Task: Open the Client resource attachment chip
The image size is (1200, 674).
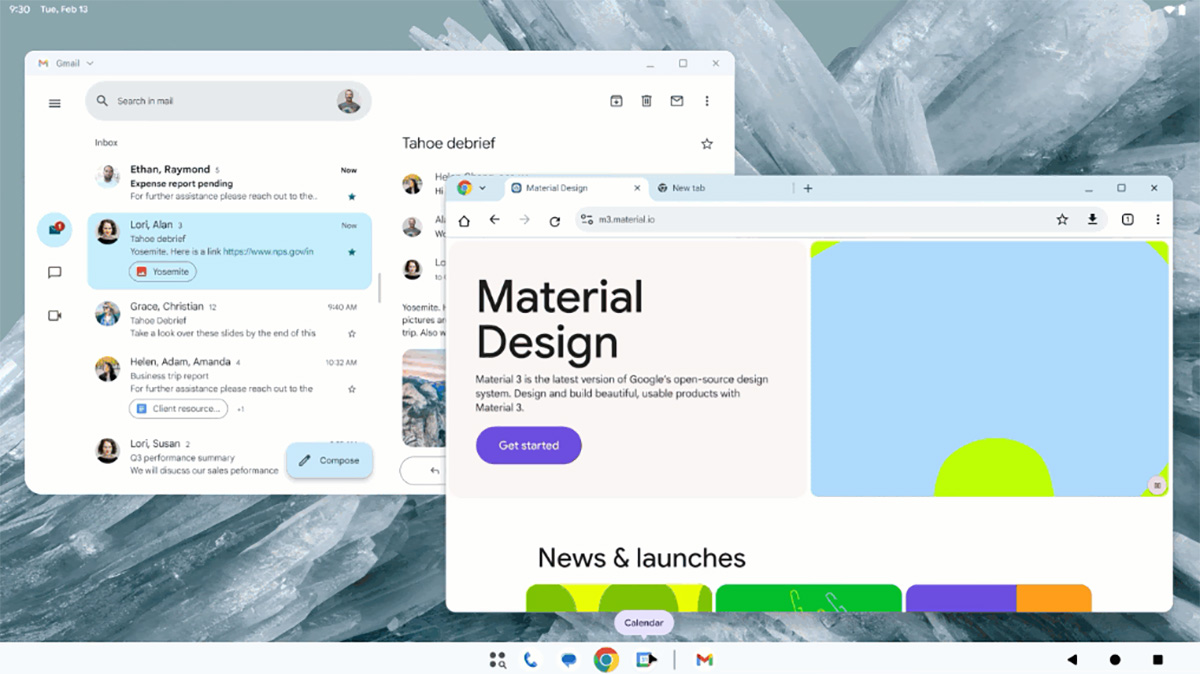Action: [x=178, y=408]
